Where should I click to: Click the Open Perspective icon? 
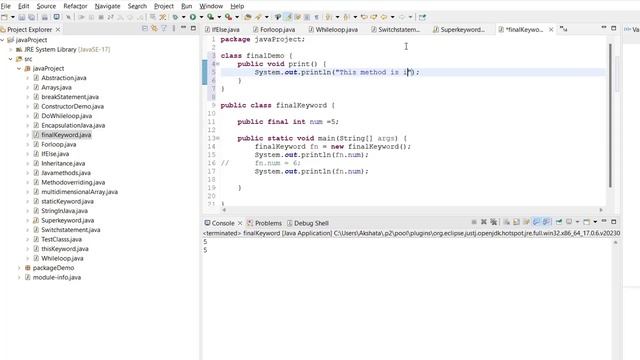pos(422,17)
